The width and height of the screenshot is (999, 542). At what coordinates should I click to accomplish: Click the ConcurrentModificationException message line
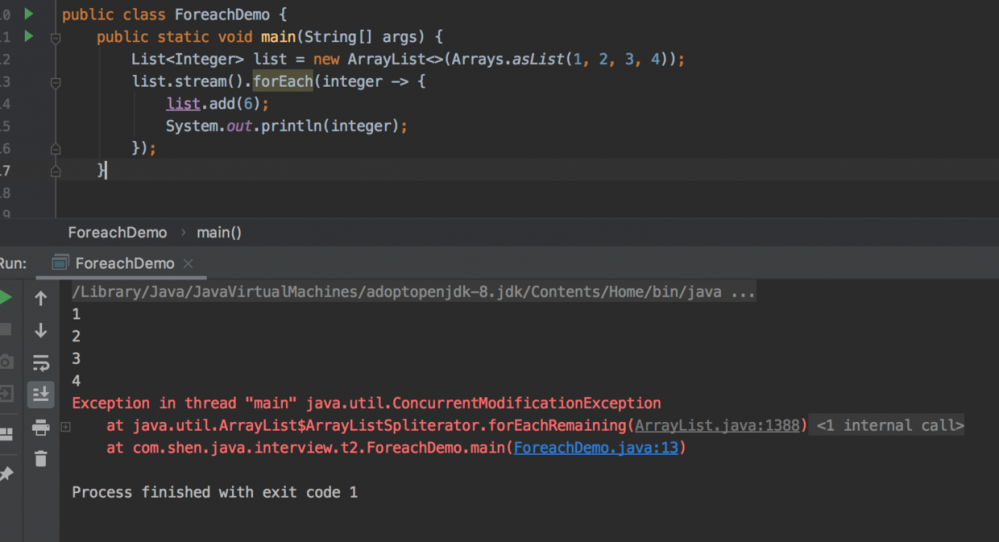(x=366, y=403)
